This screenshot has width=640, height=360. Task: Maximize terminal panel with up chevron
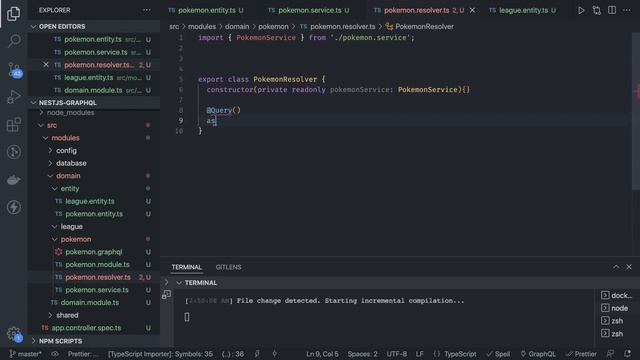click(x=616, y=267)
